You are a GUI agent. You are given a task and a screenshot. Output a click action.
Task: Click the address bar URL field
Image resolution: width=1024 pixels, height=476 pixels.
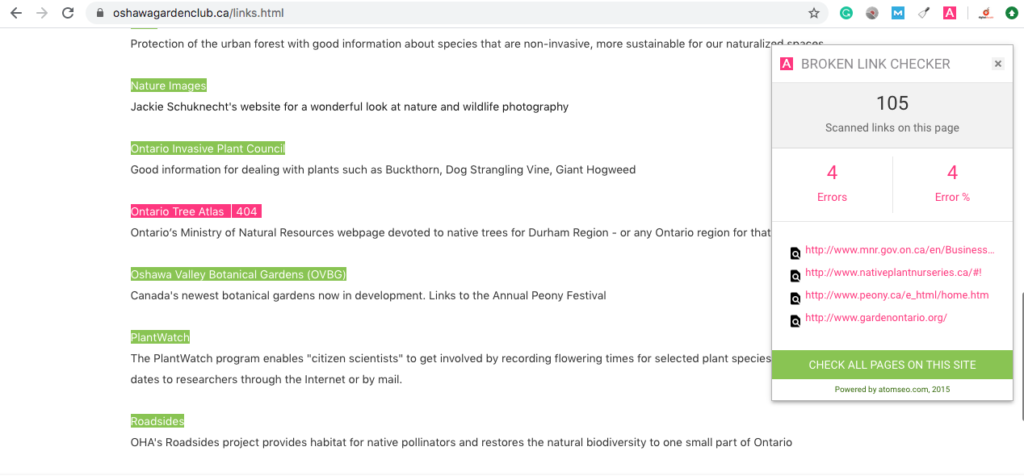click(x=451, y=13)
